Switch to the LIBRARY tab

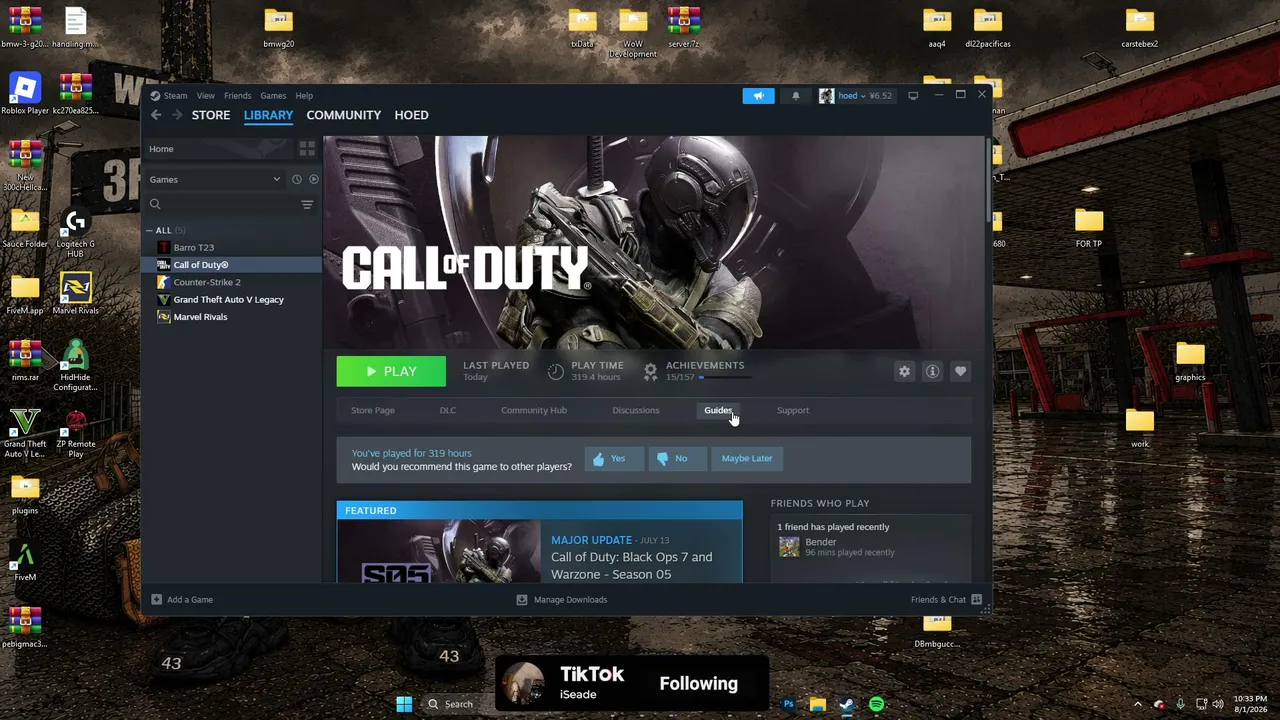(x=268, y=115)
